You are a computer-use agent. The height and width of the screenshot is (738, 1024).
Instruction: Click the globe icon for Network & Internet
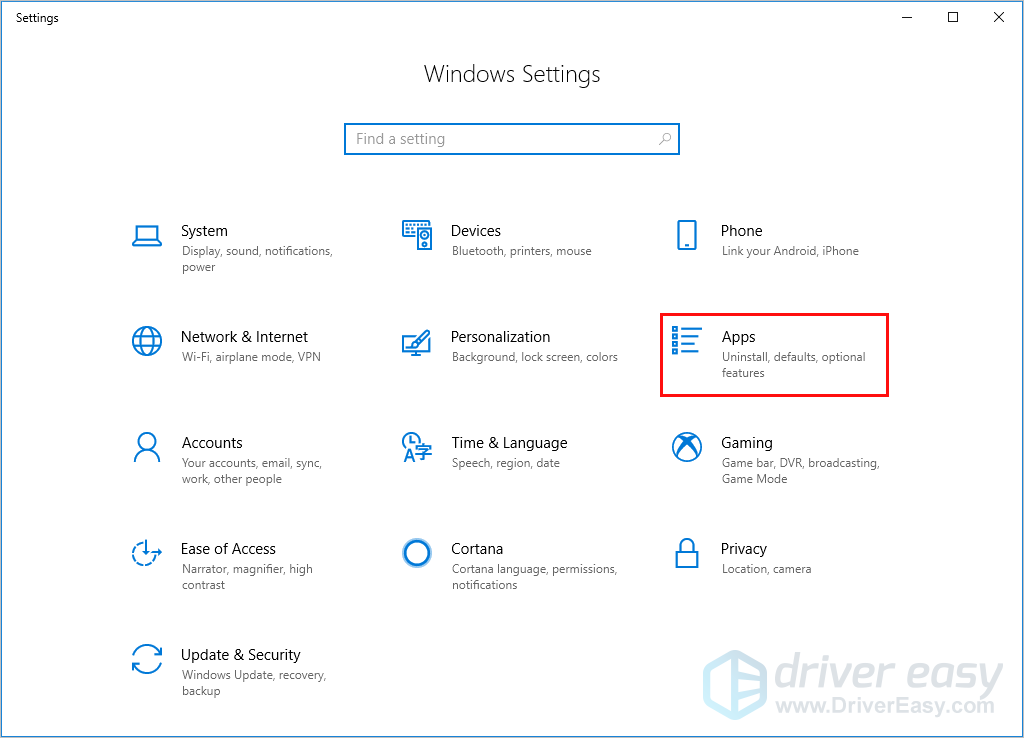click(x=147, y=341)
